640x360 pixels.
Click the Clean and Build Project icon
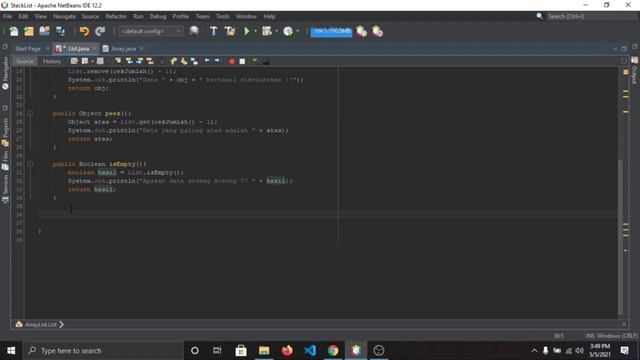(230, 31)
